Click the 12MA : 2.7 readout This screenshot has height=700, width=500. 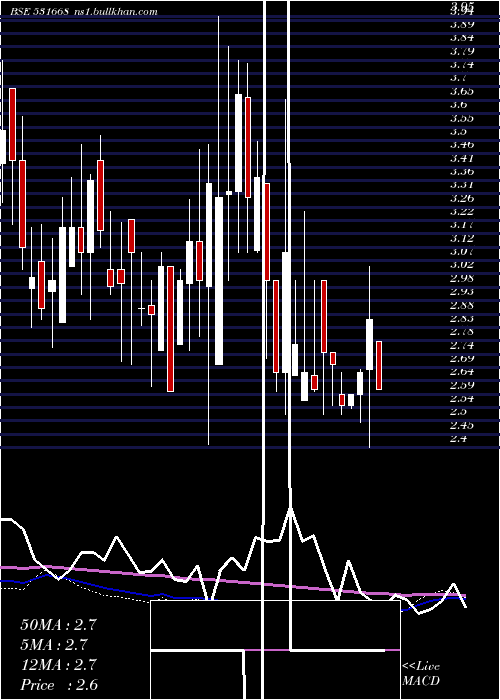point(58,665)
